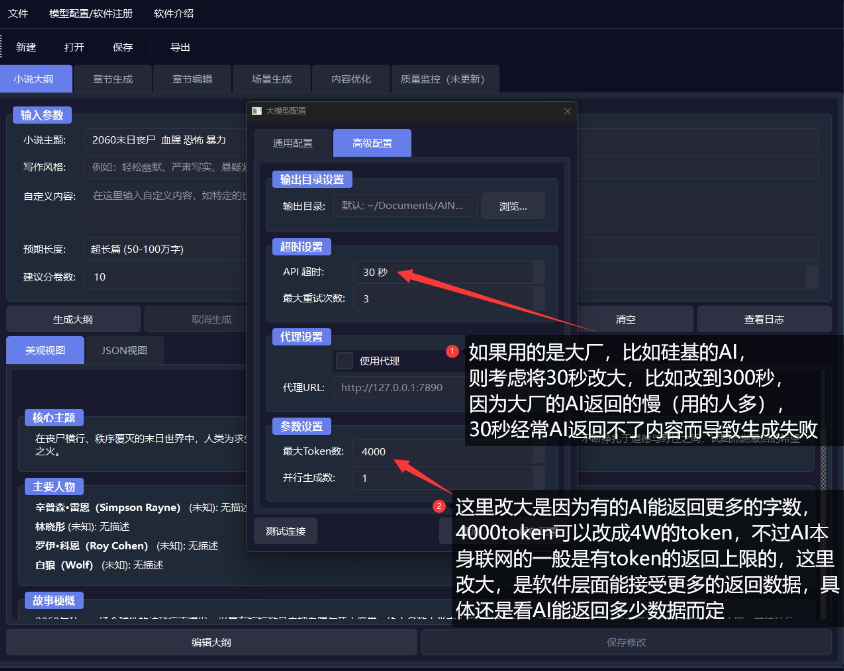Switch to 通用配置 tab in dialog
This screenshot has width=844, height=671.
pyautogui.click(x=292, y=143)
